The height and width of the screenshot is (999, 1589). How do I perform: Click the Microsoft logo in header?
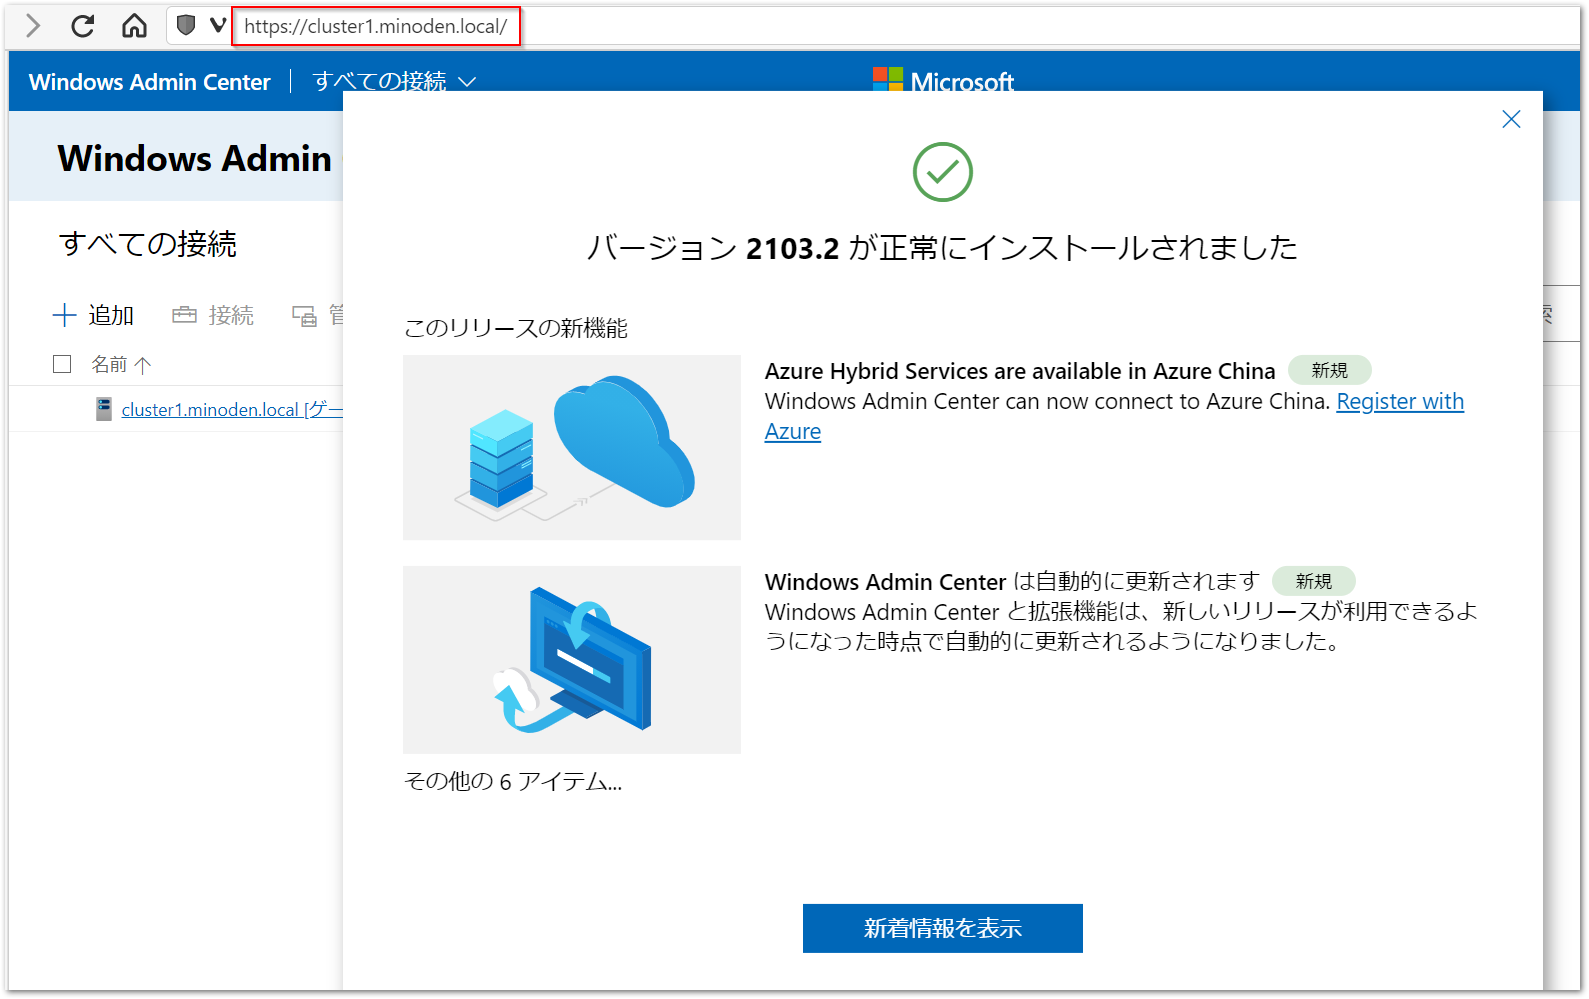point(943,80)
